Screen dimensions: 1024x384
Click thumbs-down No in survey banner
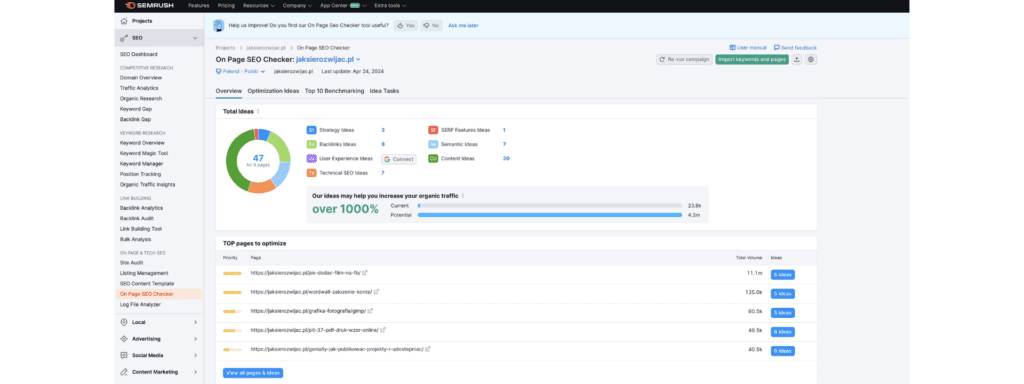point(431,25)
